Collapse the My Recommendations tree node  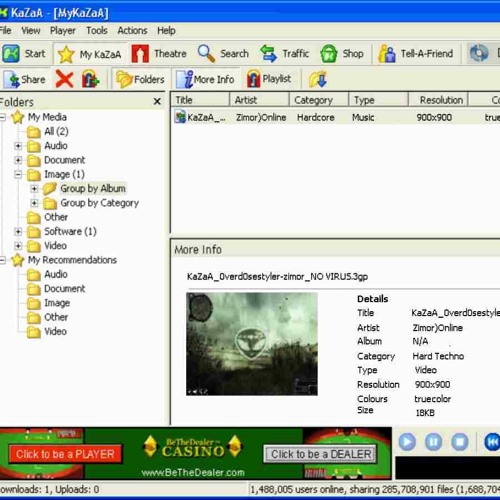pos(2,260)
